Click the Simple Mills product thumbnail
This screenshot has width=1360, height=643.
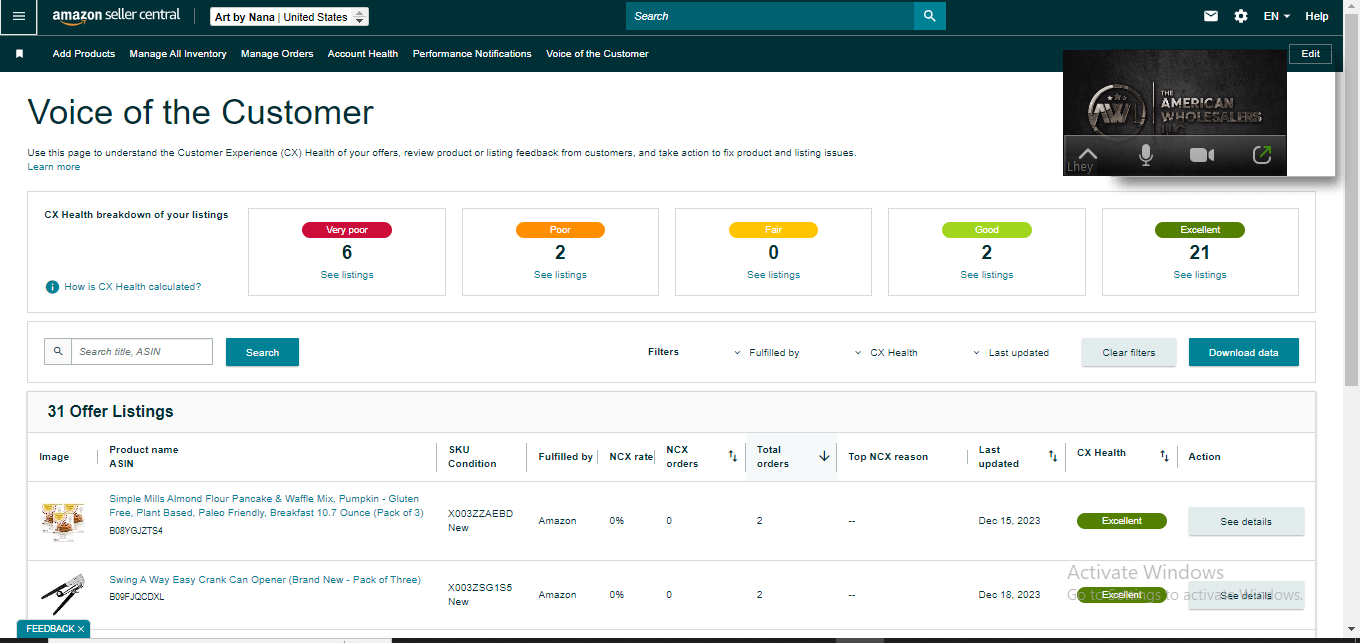click(64, 521)
